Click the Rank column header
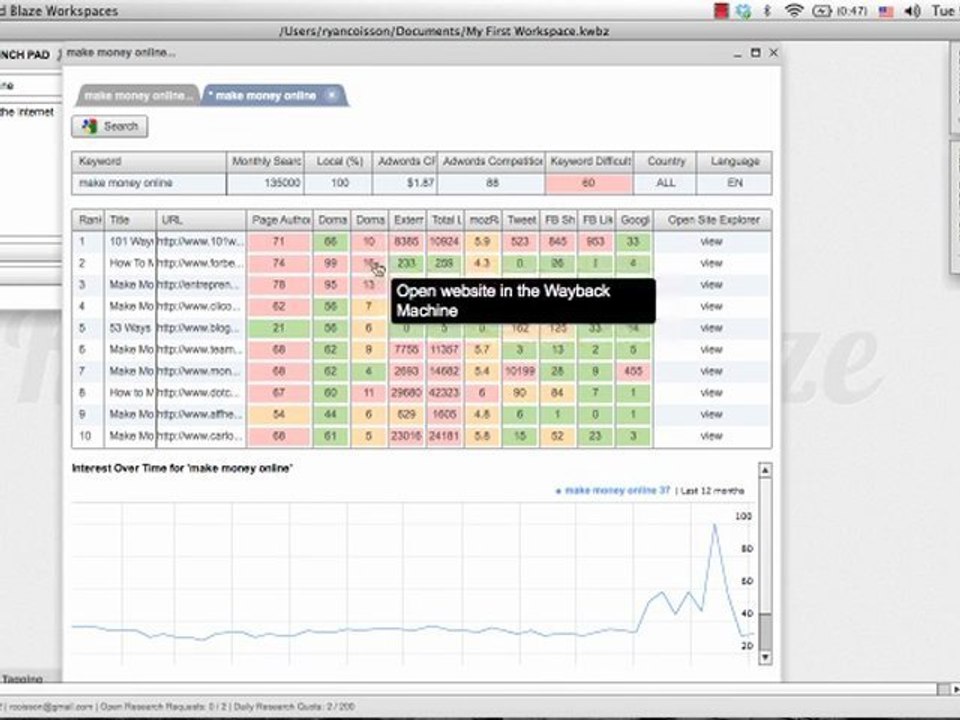Screen dimensions: 960x720 [x=89, y=220]
